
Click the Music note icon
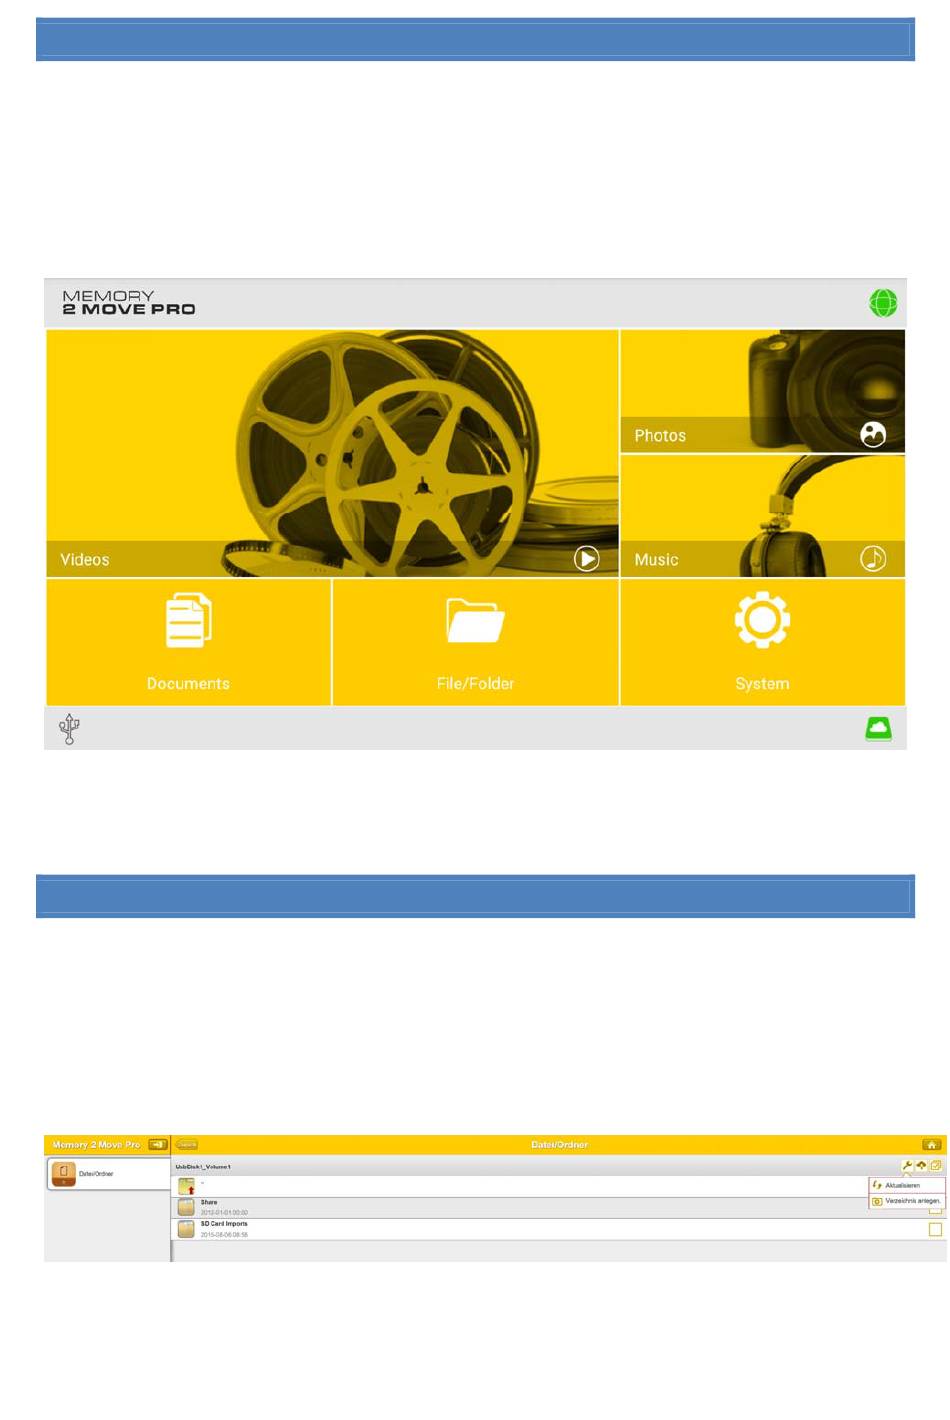(873, 559)
